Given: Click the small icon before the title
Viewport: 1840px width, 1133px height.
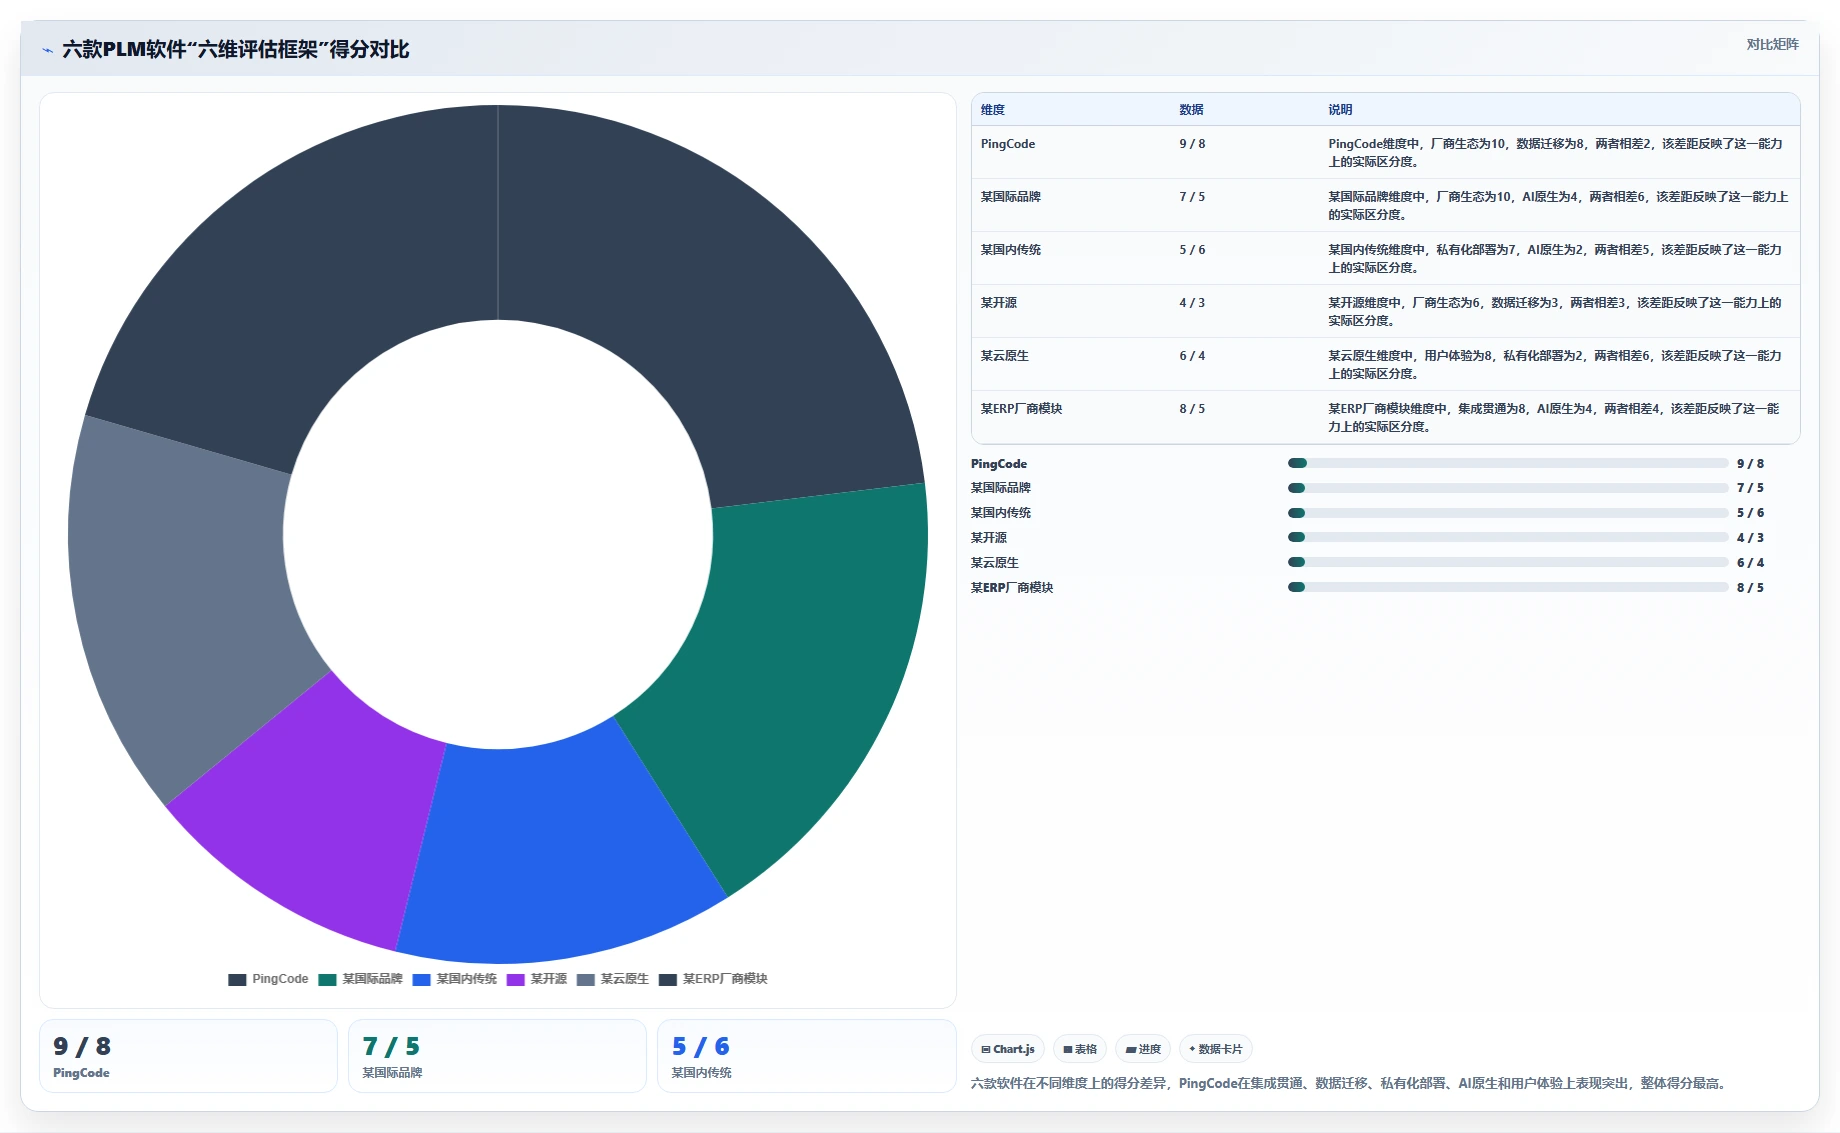Looking at the screenshot, I should click(x=47, y=50).
